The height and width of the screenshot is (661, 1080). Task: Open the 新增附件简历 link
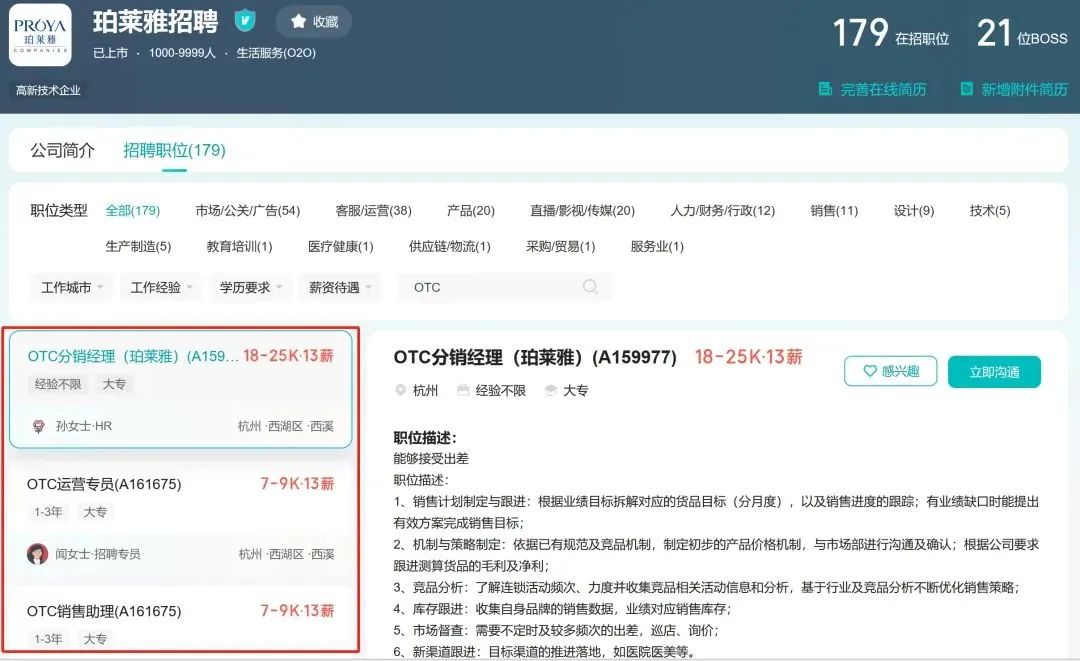click(x=1024, y=89)
